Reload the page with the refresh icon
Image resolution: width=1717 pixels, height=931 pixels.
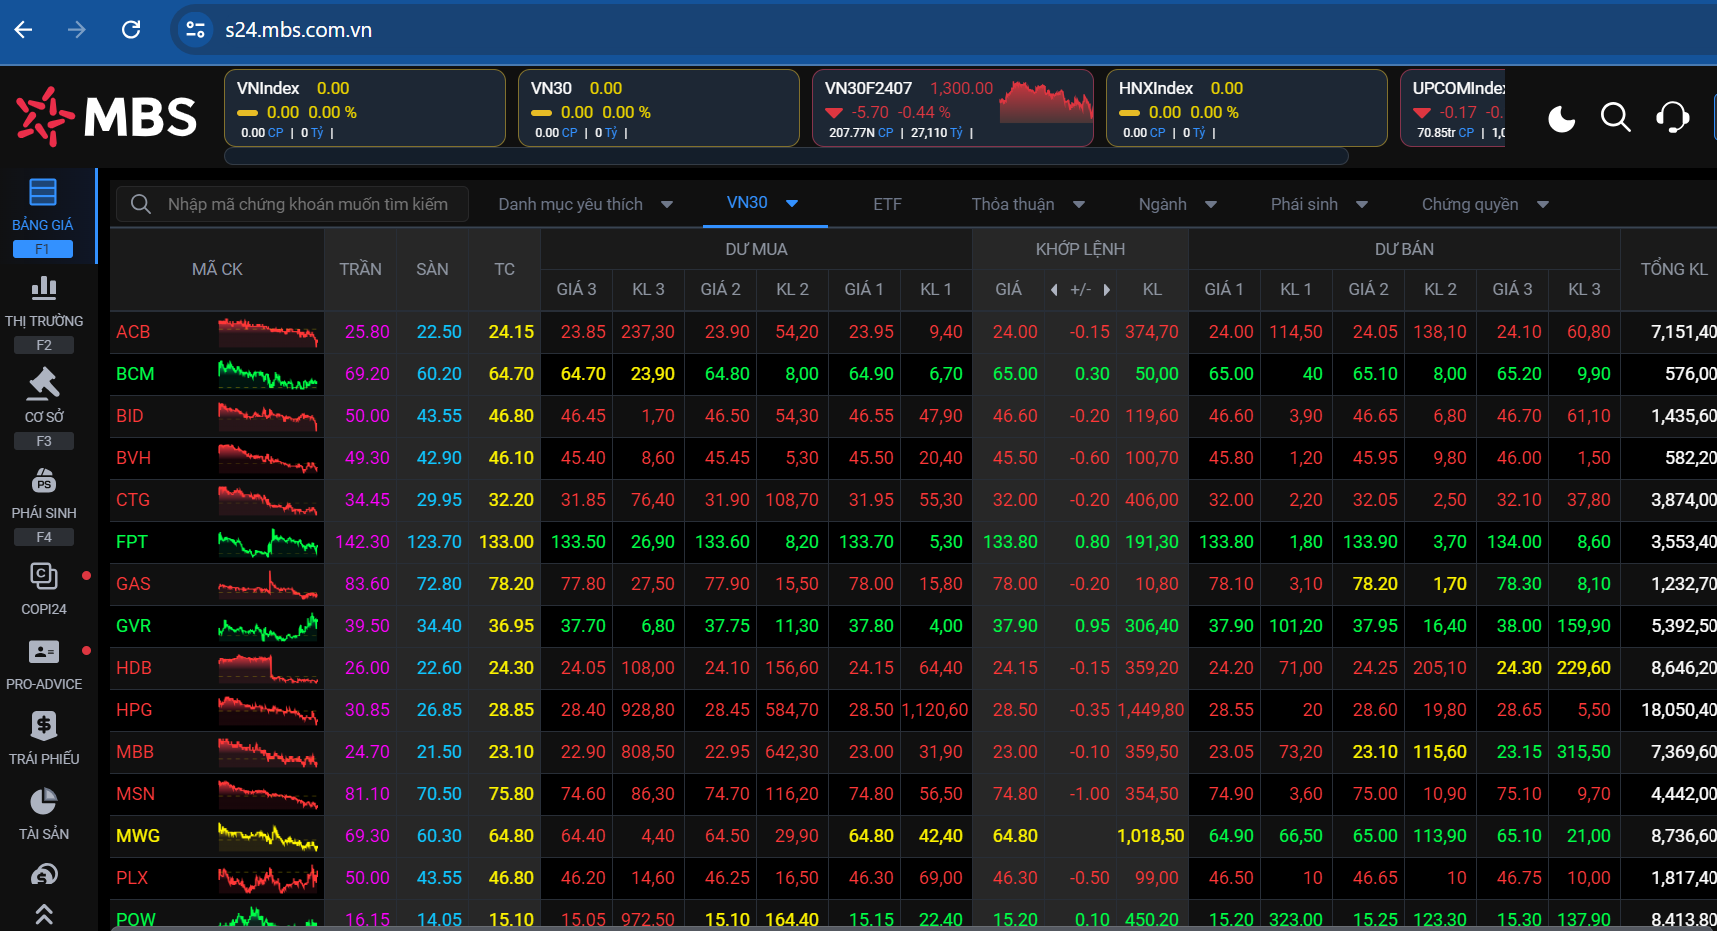[131, 30]
